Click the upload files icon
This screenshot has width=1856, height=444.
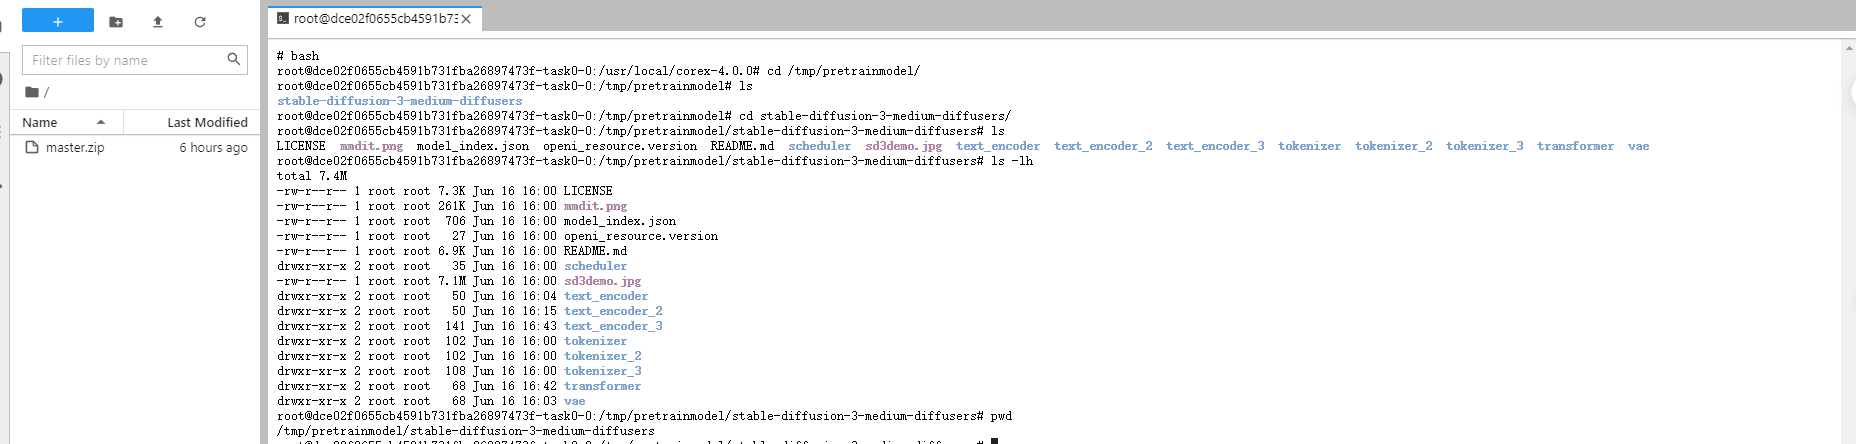click(x=158, y=21)
